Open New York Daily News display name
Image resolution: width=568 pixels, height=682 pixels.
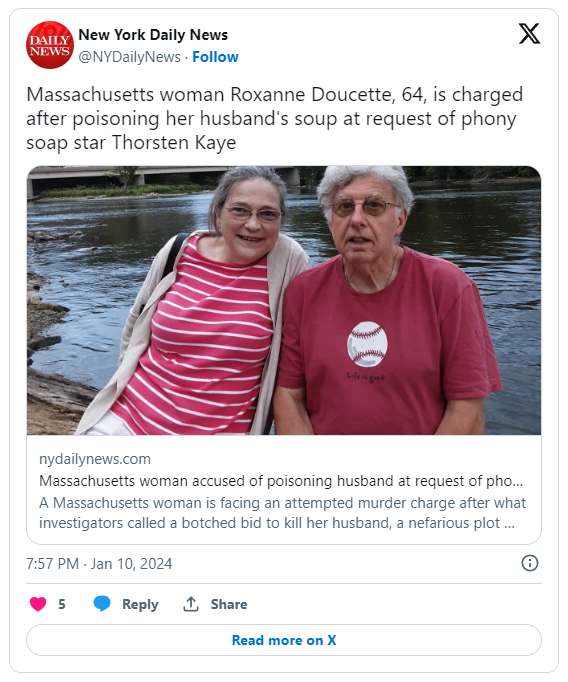pos(153,34)
